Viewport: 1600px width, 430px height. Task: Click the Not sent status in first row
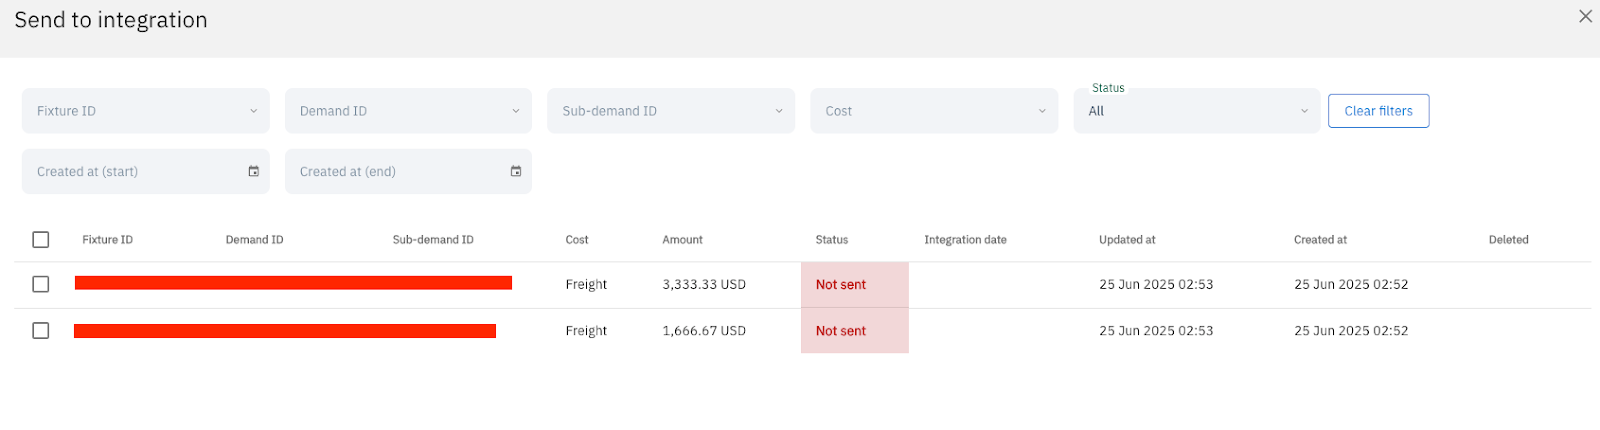[x=840, y=285]
